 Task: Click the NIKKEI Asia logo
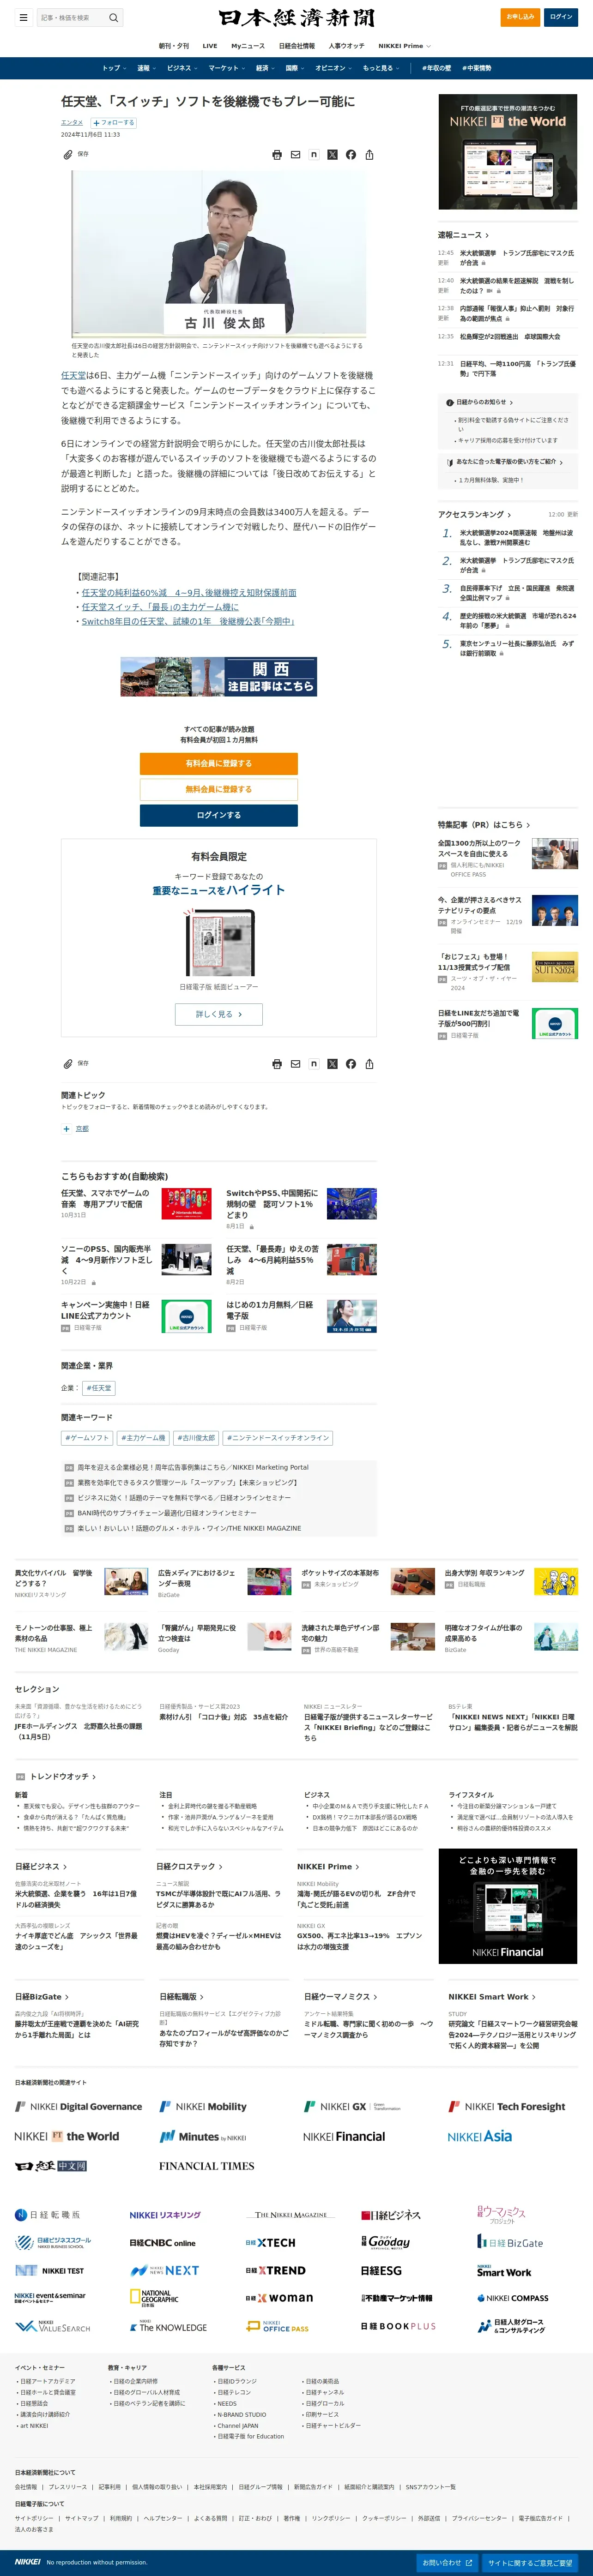pyautogui.click(x=479, y=2136)
